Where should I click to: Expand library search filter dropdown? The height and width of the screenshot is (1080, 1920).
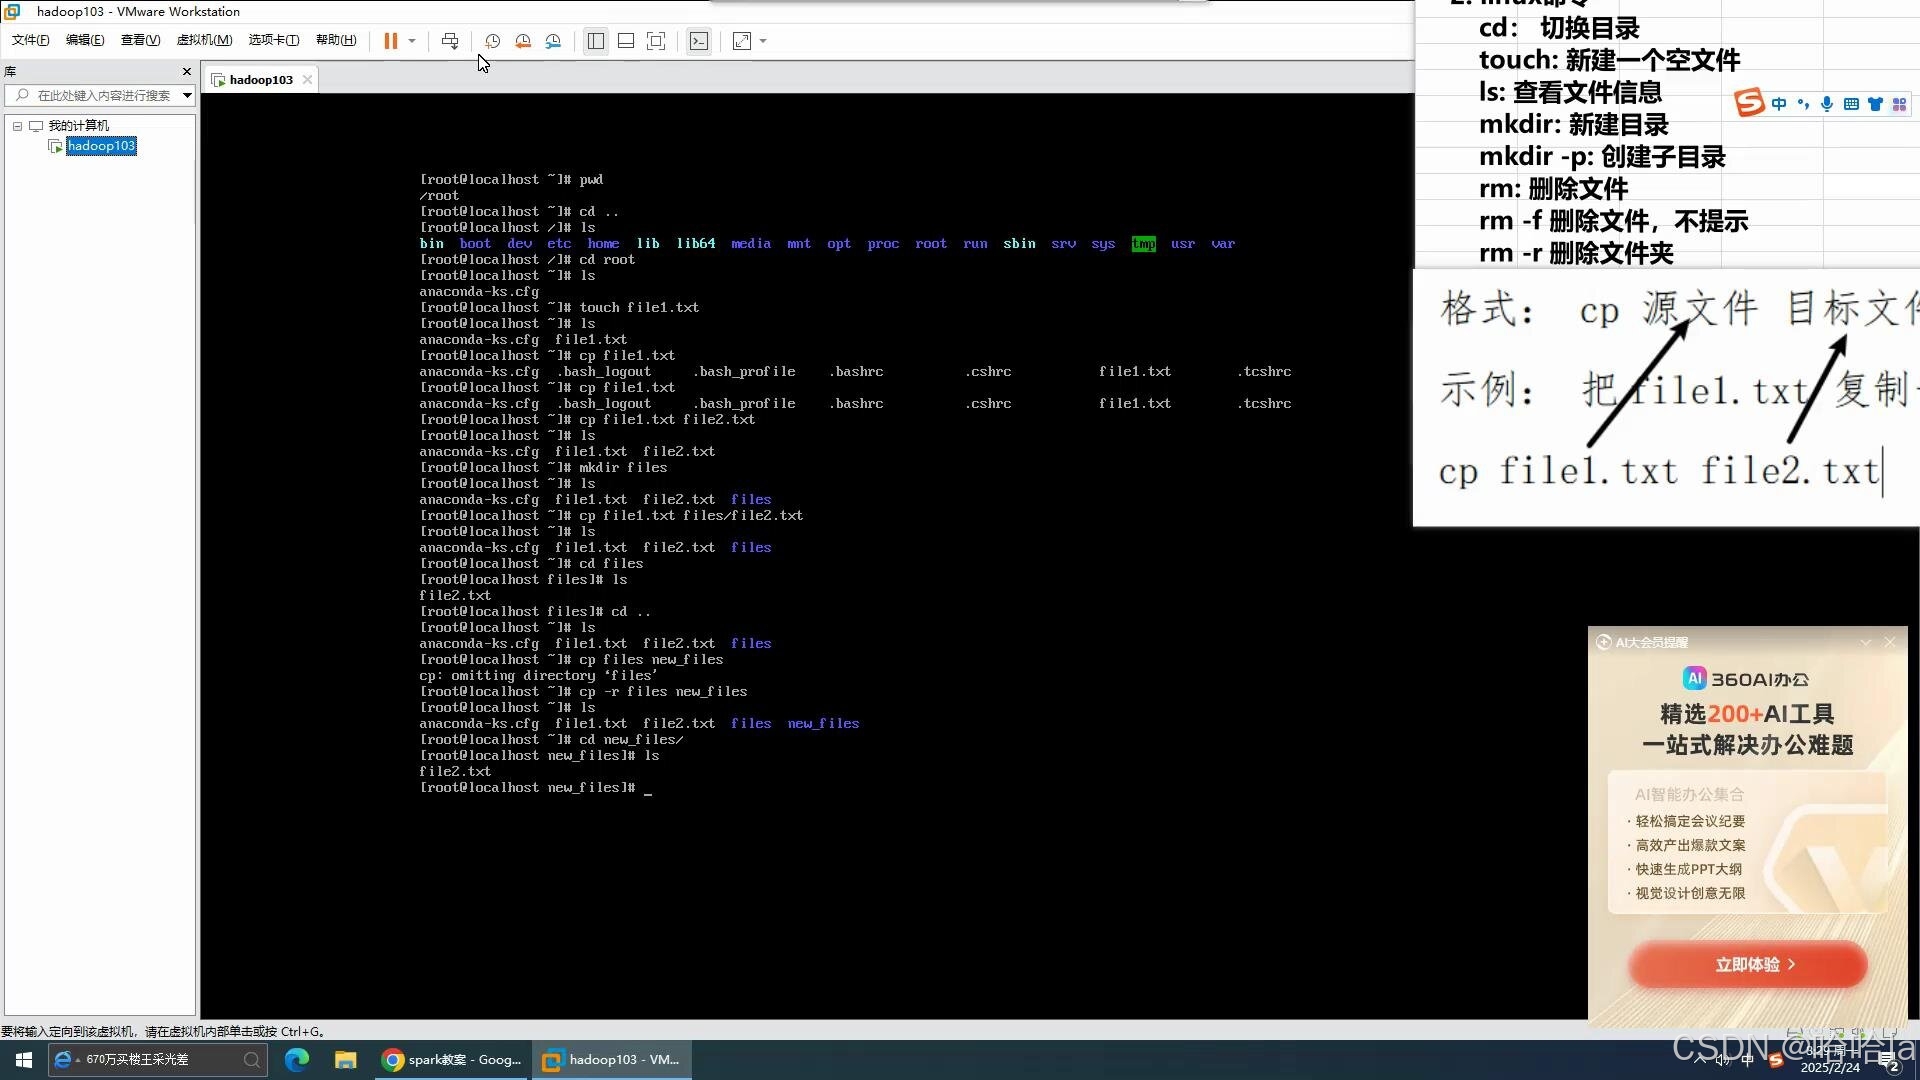pos(187,96)
